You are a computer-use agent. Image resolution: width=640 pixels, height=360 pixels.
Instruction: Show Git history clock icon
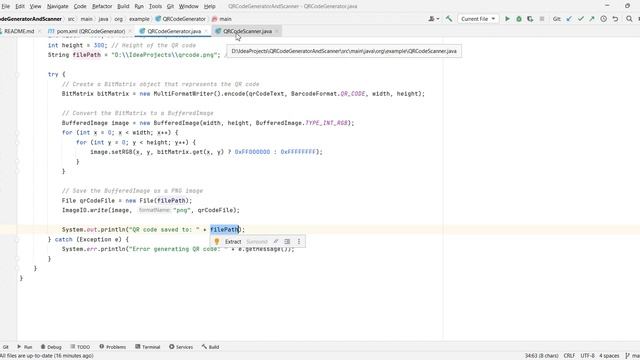603,19
